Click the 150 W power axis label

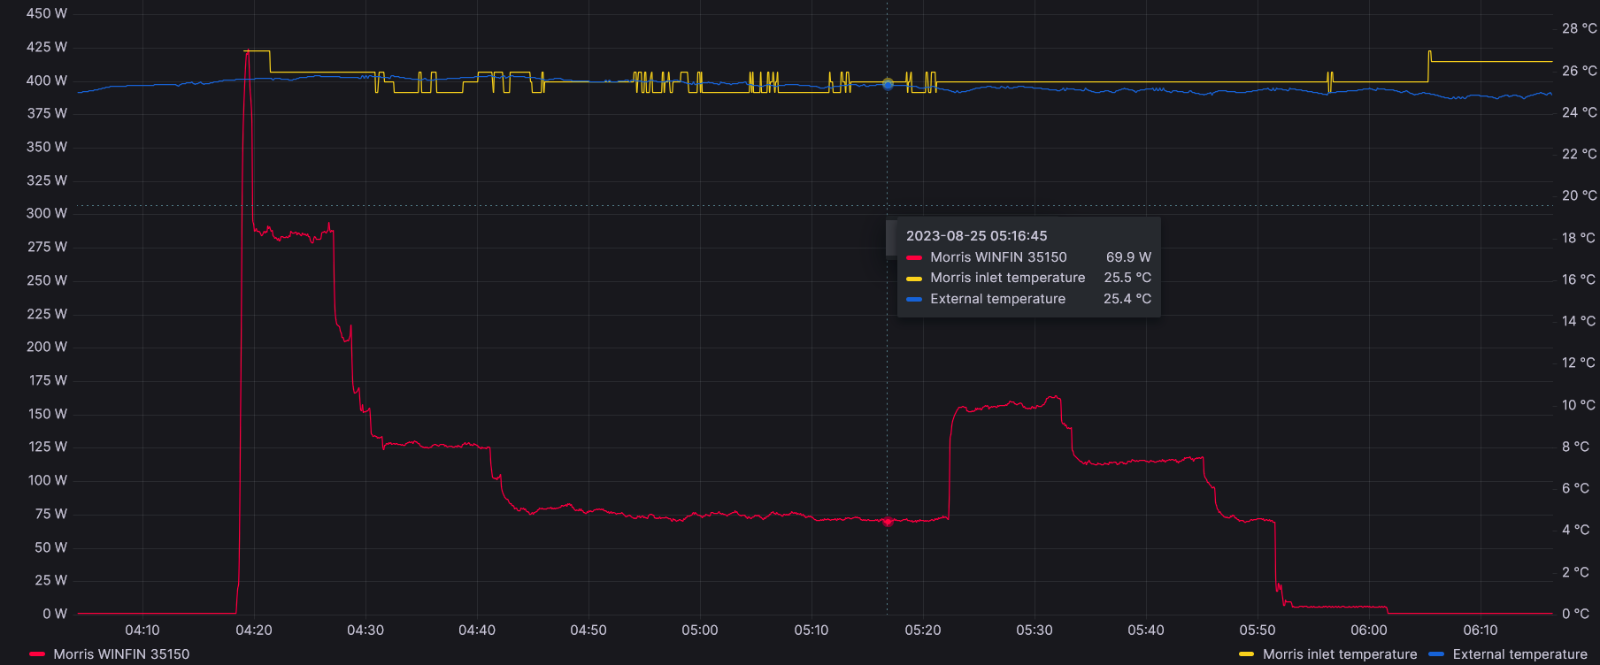[48, 414]
